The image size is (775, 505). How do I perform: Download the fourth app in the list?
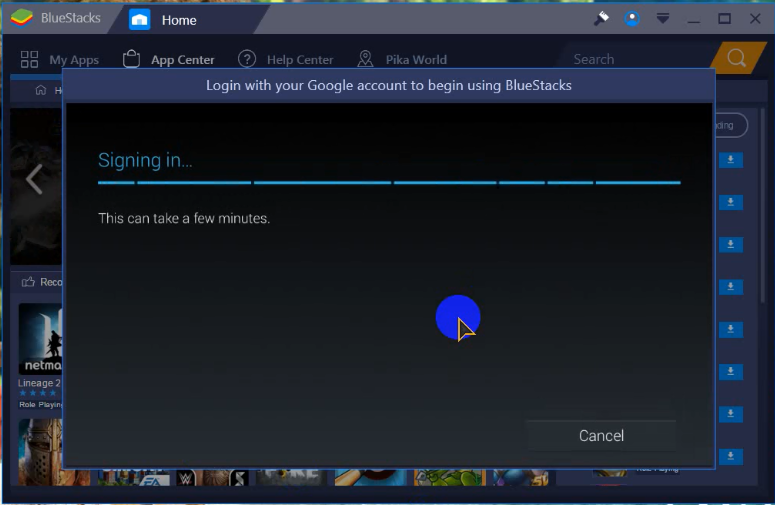point(731,287)
